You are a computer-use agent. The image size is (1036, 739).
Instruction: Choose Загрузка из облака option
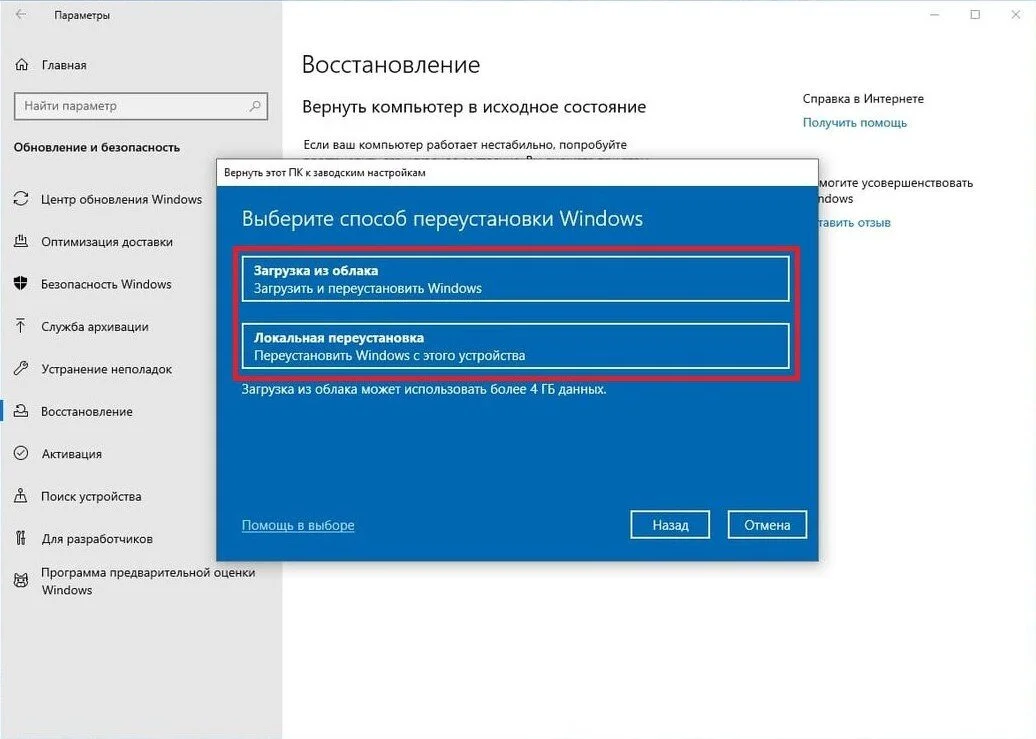pos(515,279)
